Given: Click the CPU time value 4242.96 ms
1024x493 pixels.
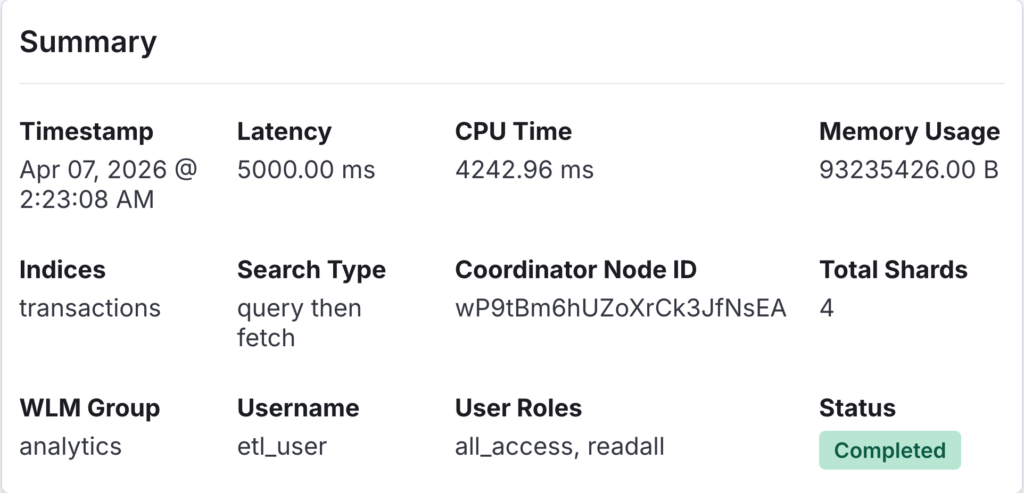Looking at the screenshot, I should click(x=524, y=170).
